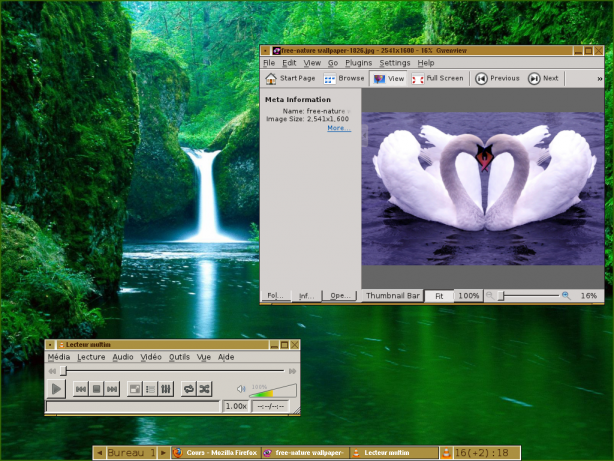The width and height of the screenshot is (614, 461).
Task: Open VLC extended settings equalizer icon
Action: (166, 389)
